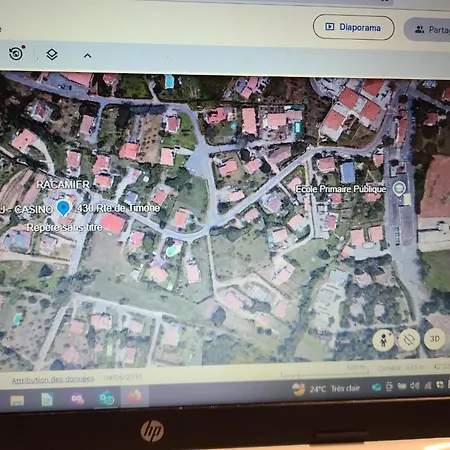Click the rotate view compass icon
The width and height of the screenshot is (450, 450).
[x=409, y=340]
